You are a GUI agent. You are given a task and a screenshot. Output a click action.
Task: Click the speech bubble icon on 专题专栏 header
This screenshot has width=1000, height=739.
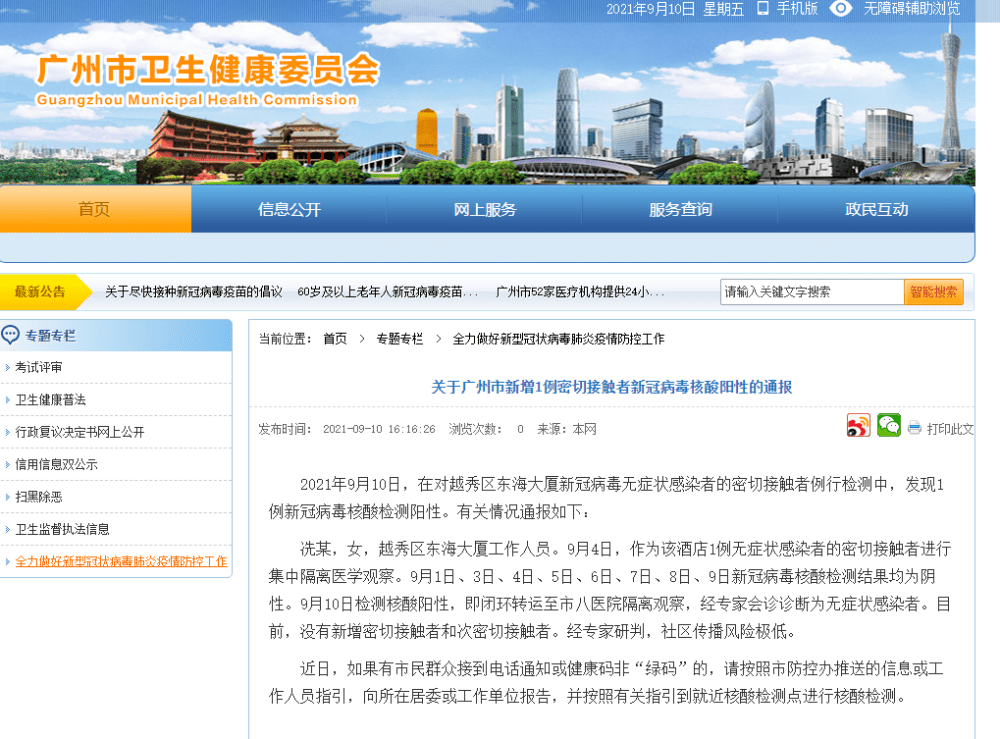12,335
